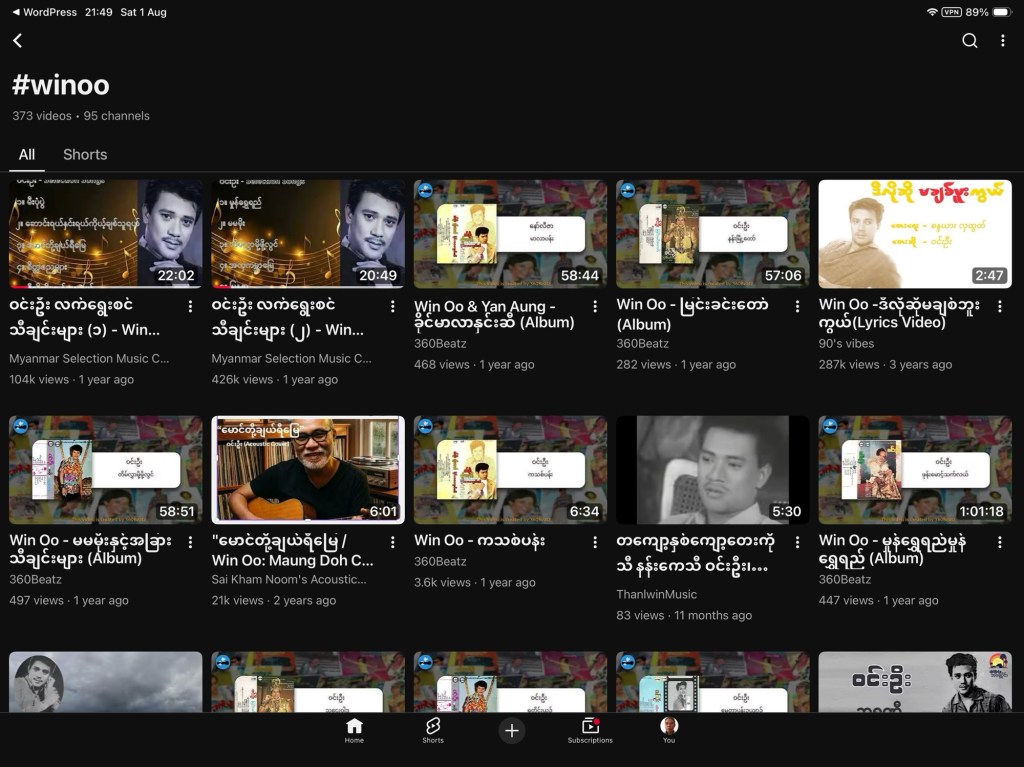
Task: Open options for the 1:01:18 album video
Action: click(x=1000, y=542)
